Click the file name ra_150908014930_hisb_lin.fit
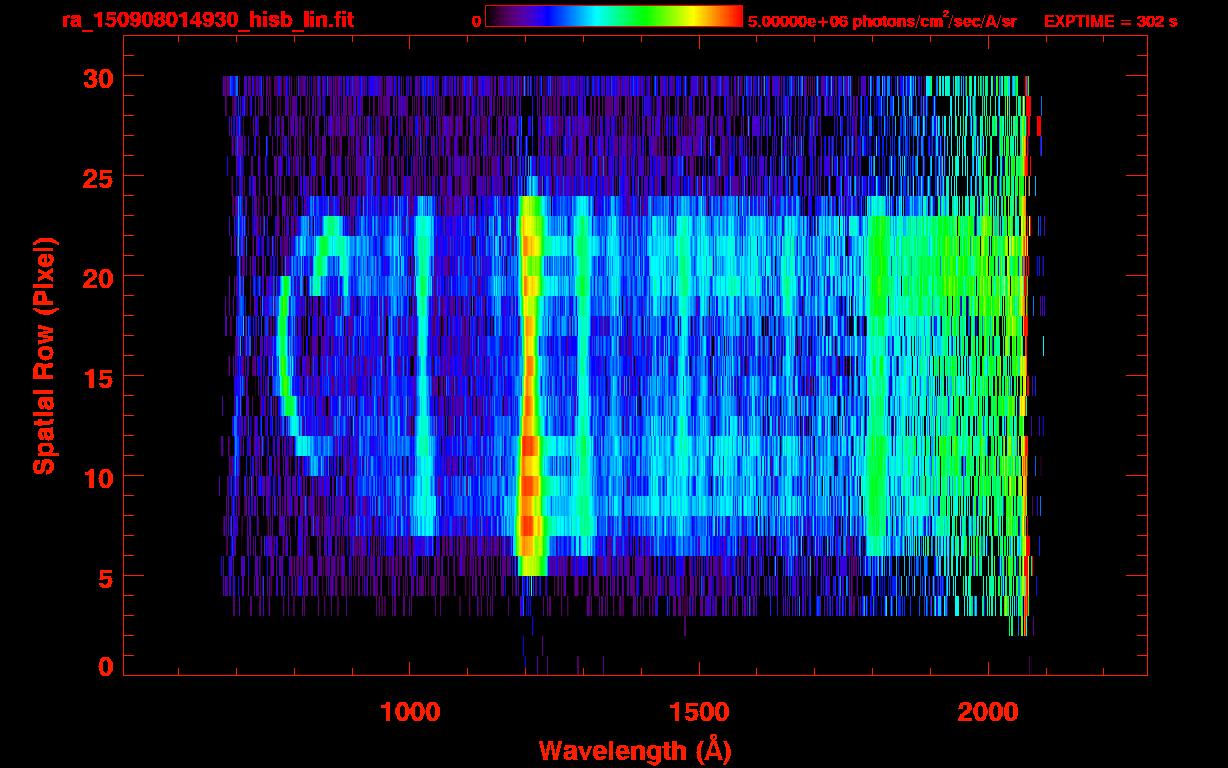 pos(207,20)
